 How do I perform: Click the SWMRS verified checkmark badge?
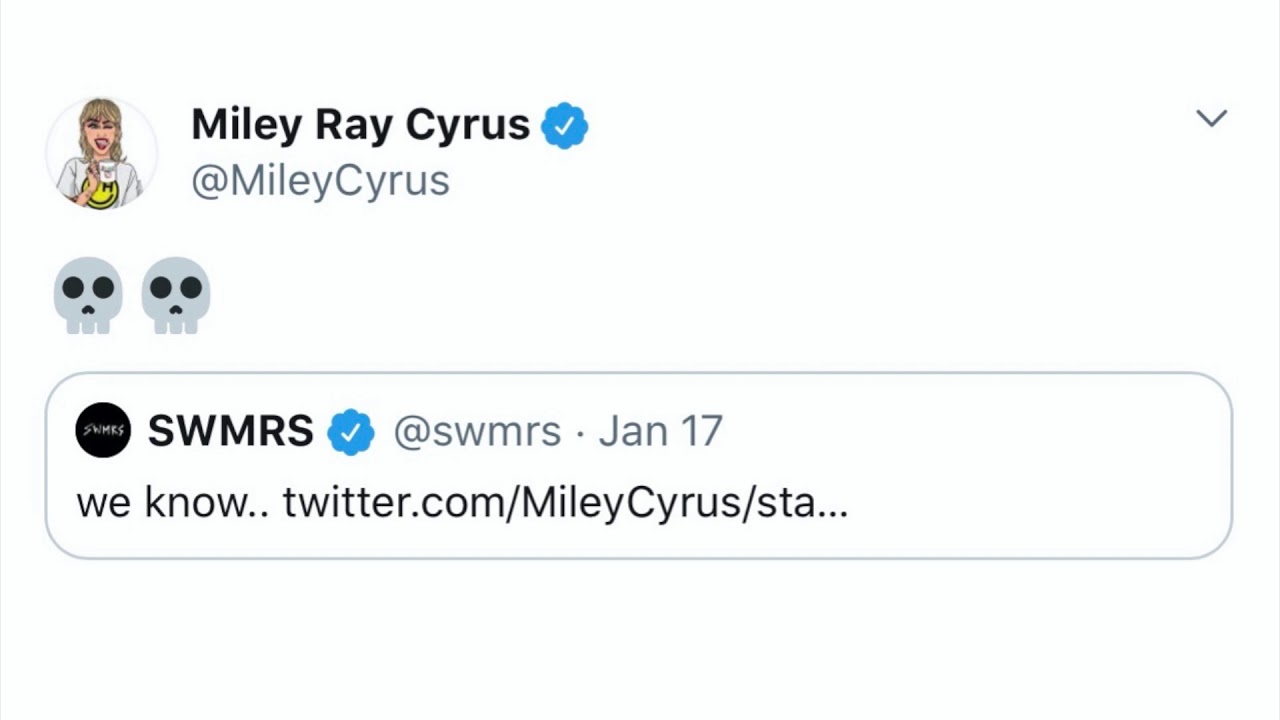351,431
